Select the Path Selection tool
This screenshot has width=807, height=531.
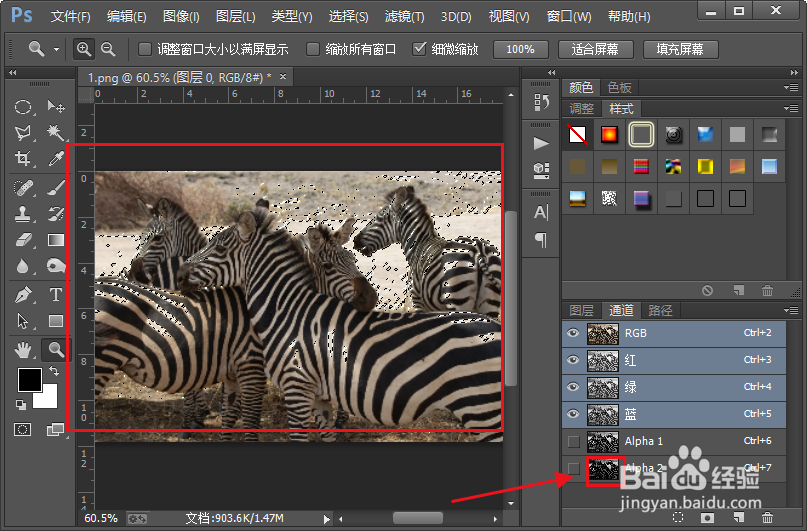tap(23, 321)
